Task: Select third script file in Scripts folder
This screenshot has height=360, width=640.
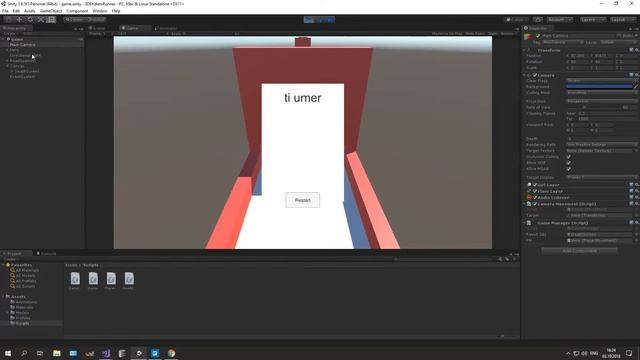Action: pos(111,281)
